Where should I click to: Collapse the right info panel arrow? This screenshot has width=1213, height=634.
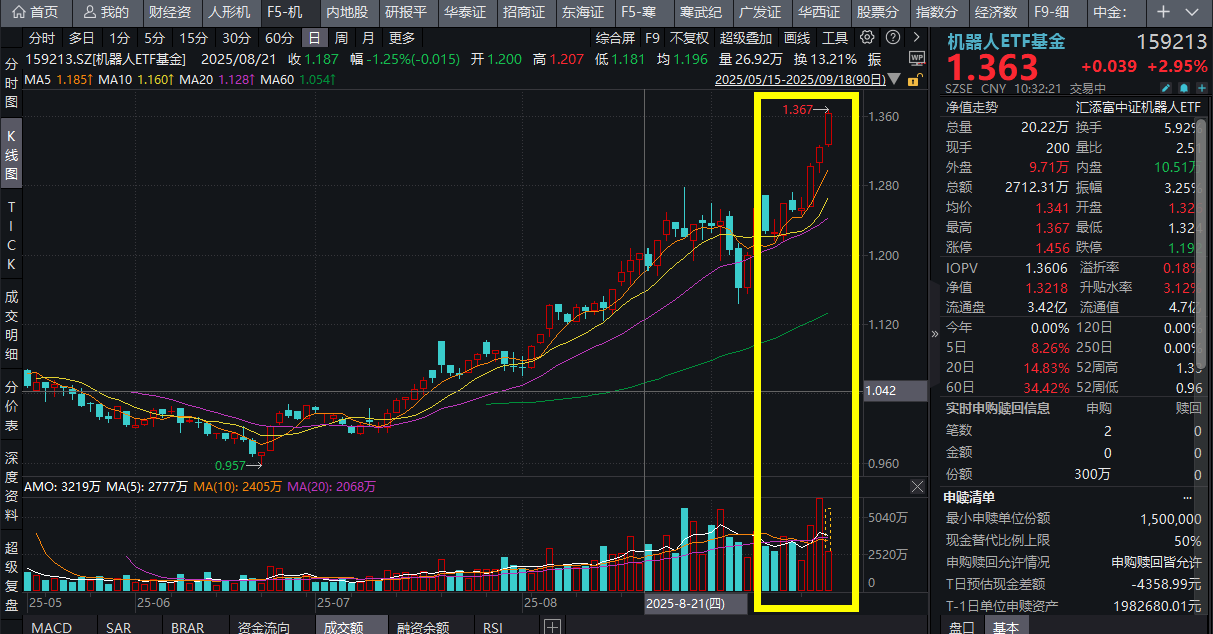pyautogui.click(x=935, y=335)
